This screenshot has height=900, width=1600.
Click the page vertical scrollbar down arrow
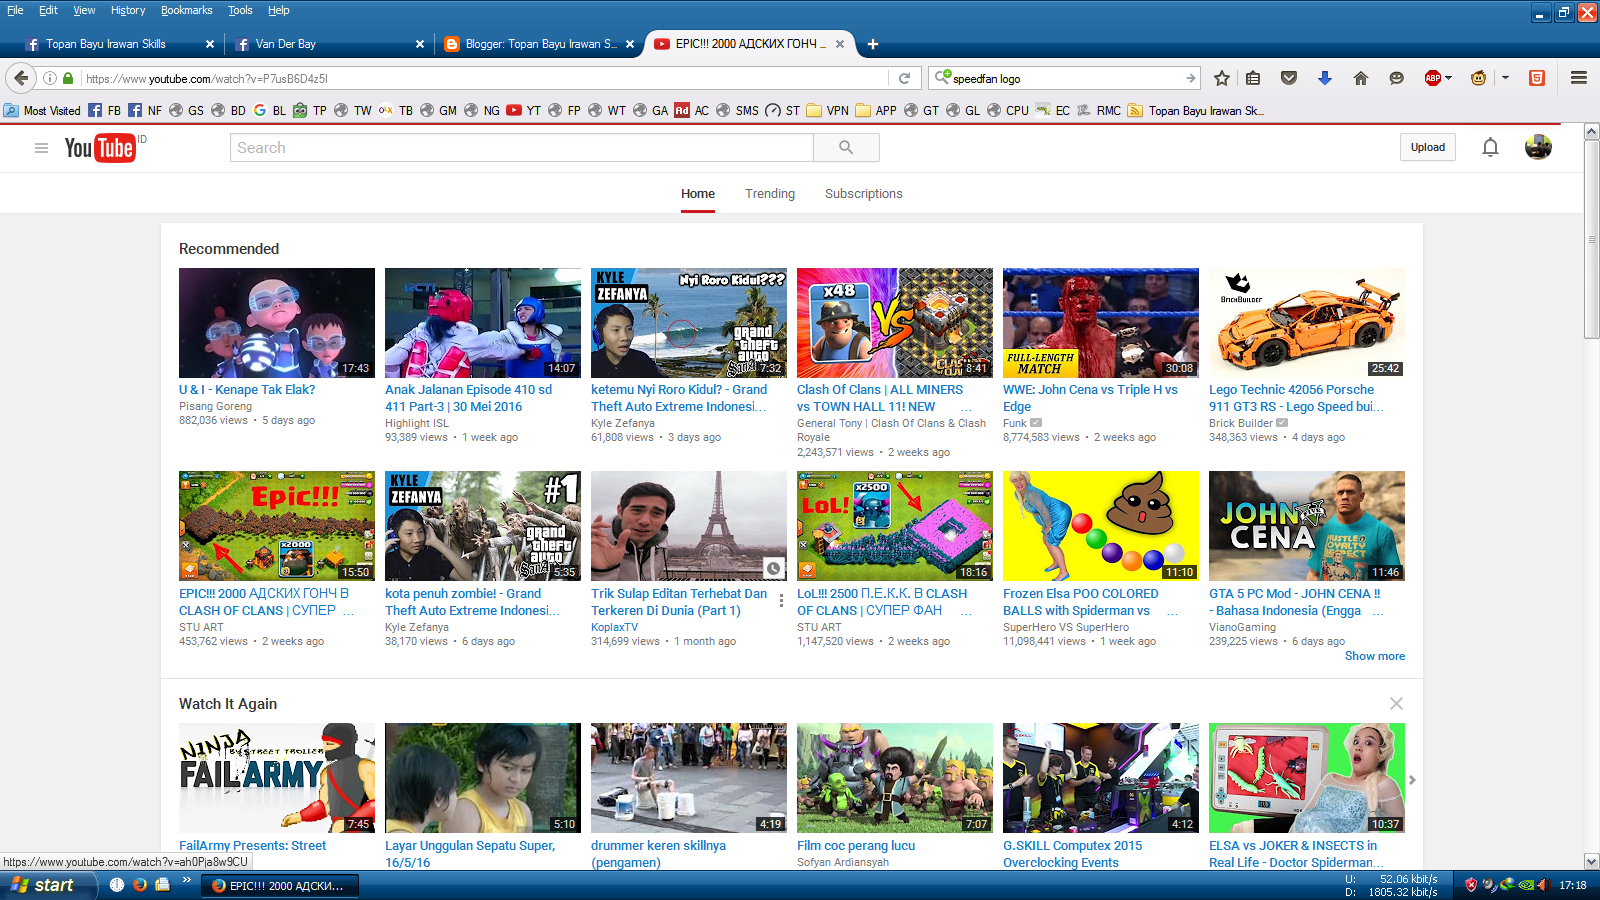1591,861
